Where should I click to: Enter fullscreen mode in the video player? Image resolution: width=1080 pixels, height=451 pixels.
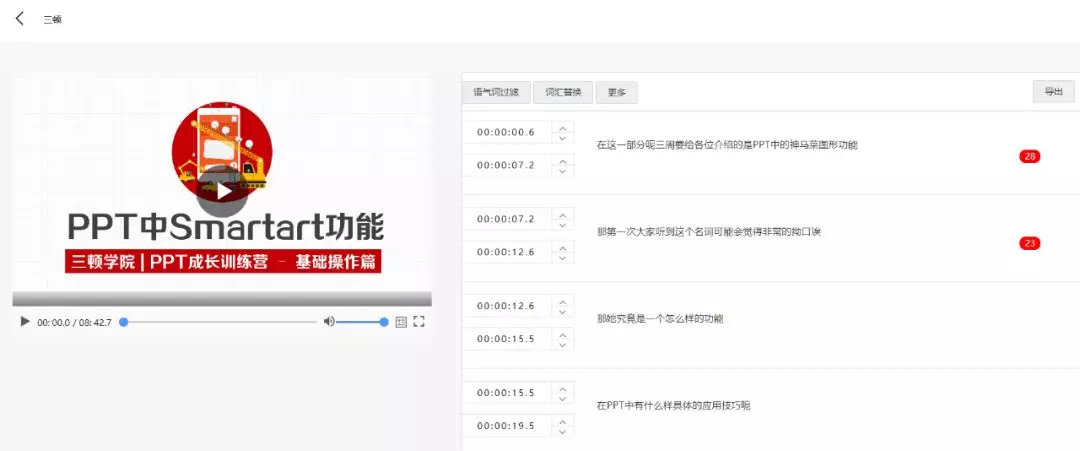coord(419,322)
